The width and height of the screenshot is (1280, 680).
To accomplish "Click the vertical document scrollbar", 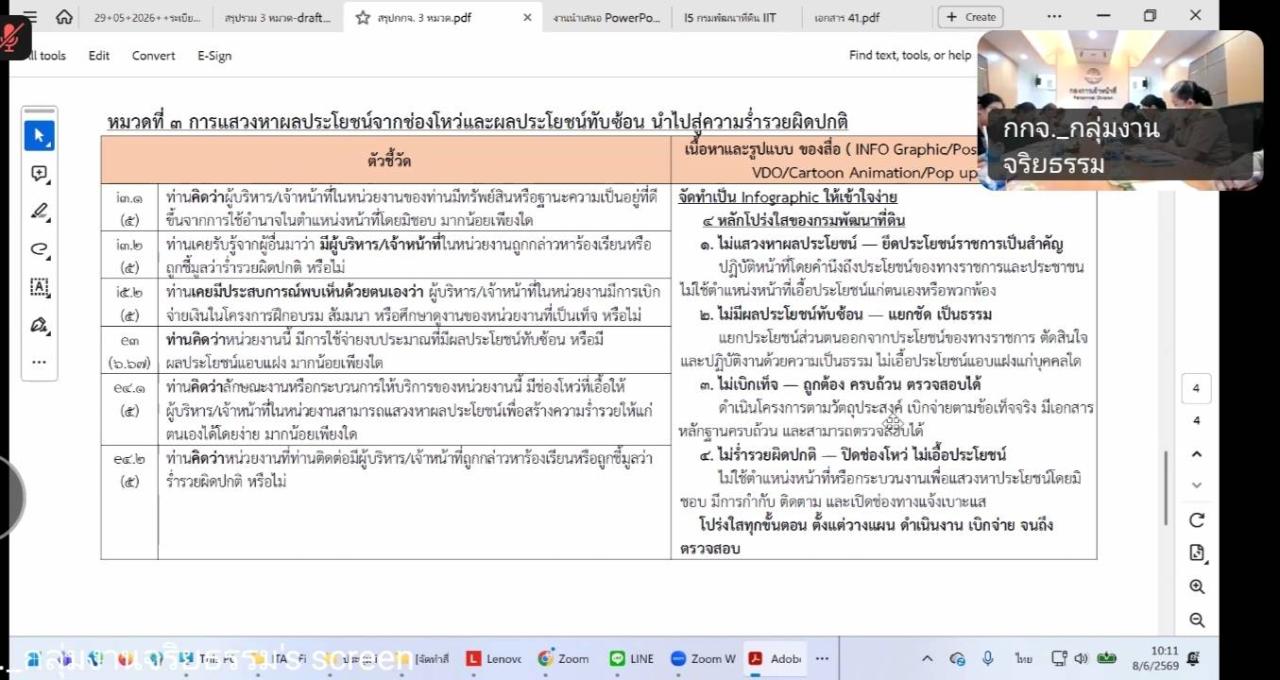I will [x=1165, y=487].
